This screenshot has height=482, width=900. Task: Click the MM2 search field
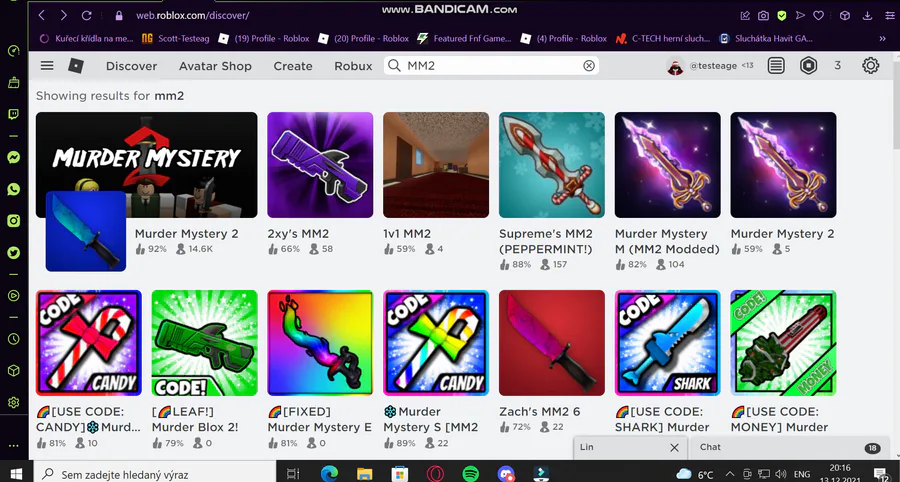[491, 65]
